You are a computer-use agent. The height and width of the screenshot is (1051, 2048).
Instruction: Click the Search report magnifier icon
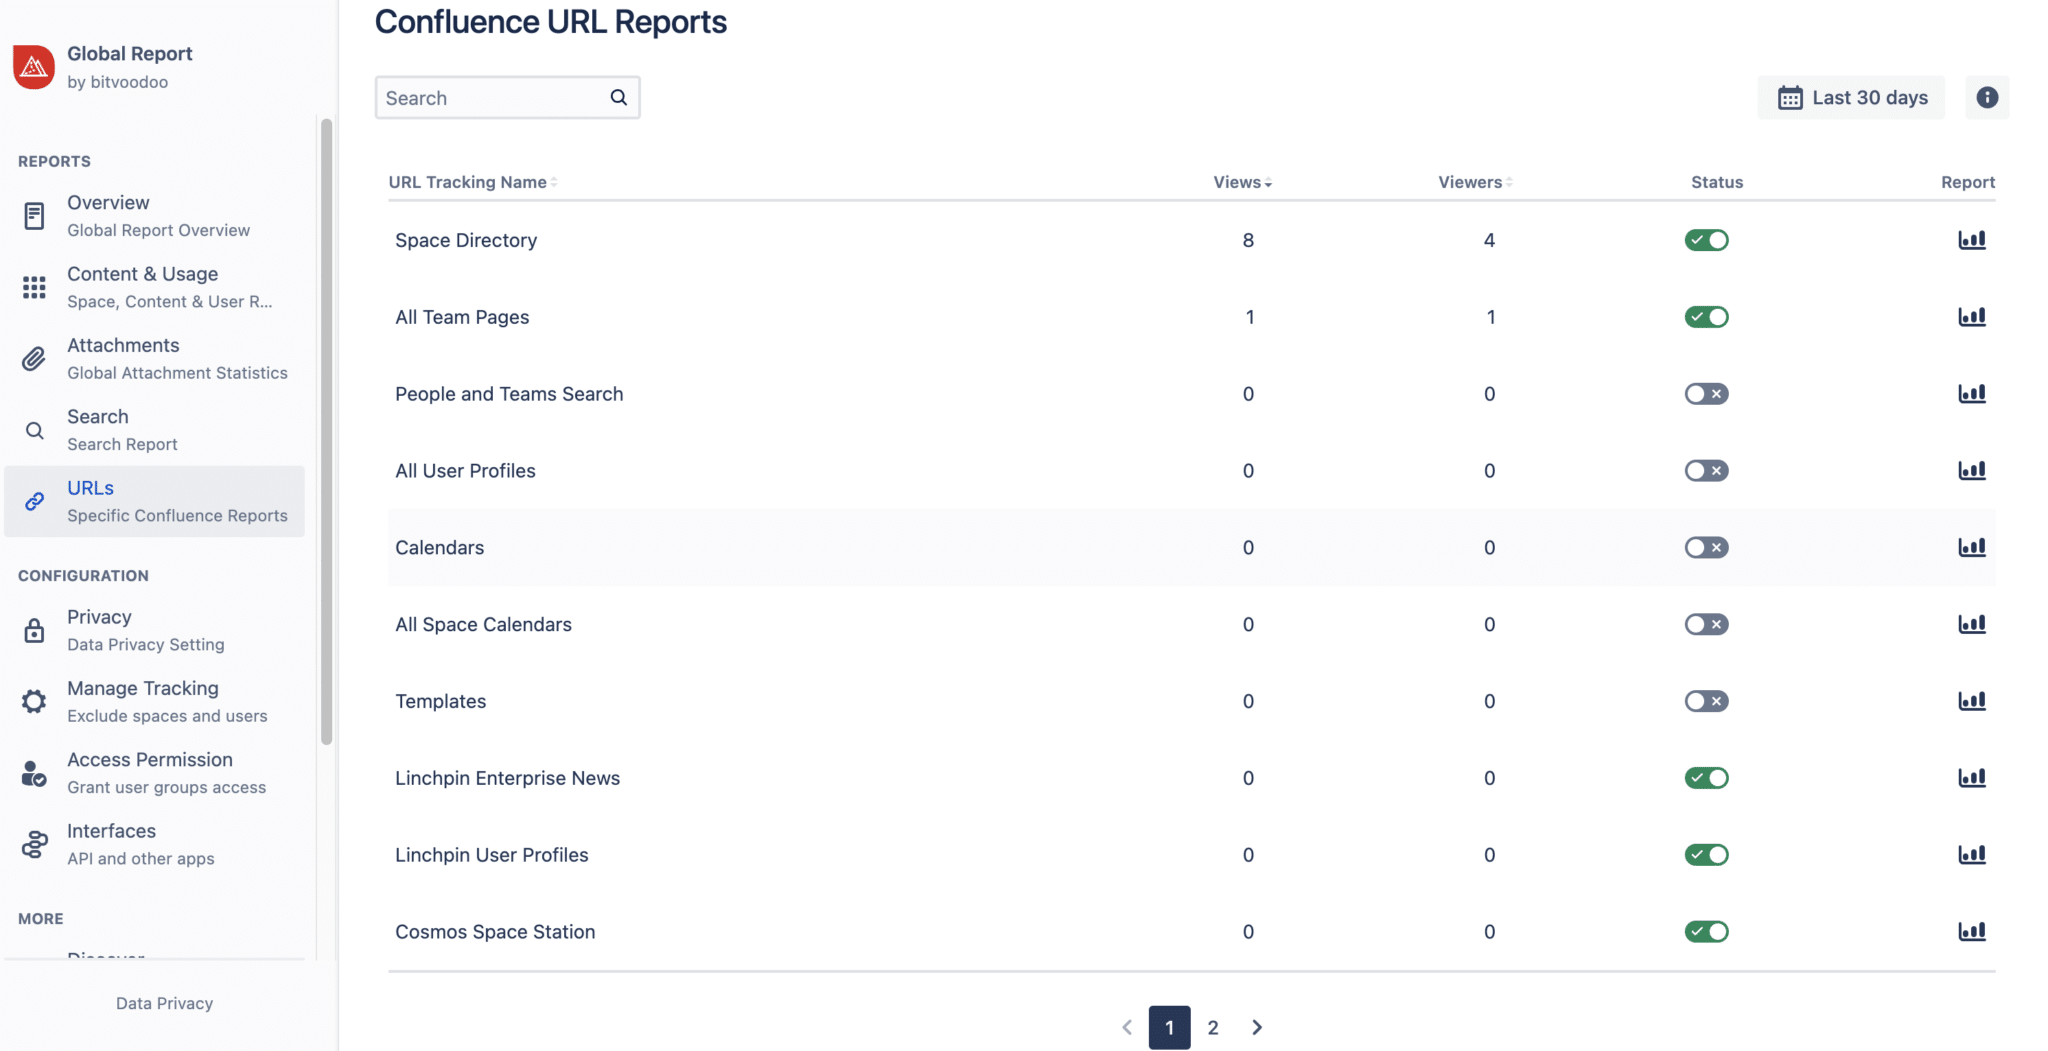point(34,430)
